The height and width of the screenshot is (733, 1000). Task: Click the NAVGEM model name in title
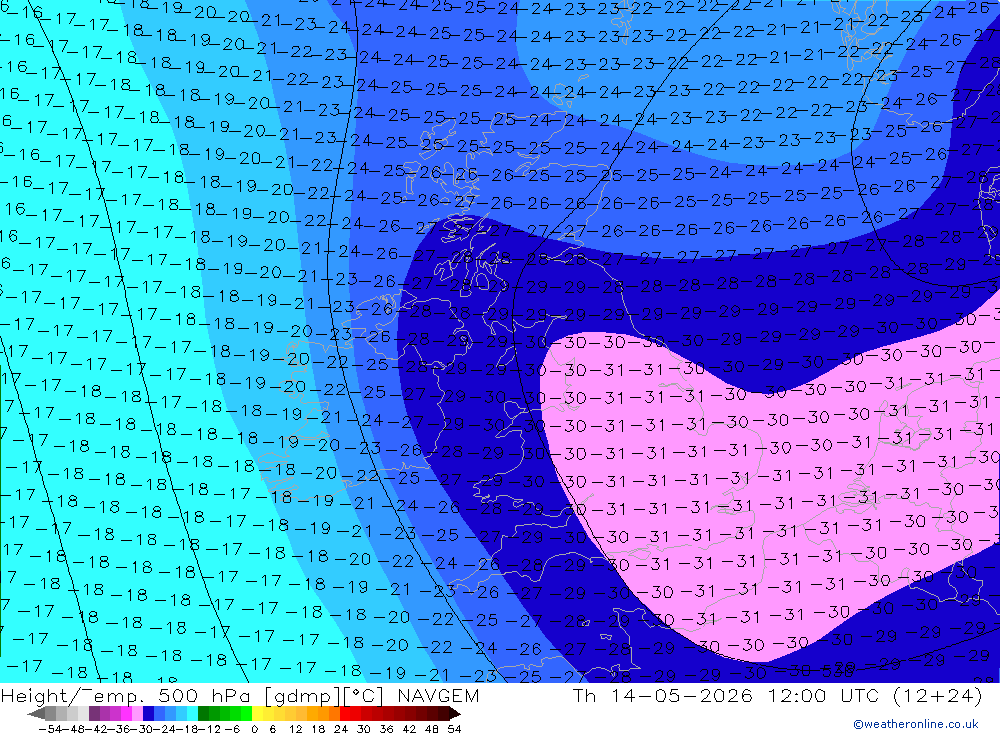(438, 695)
